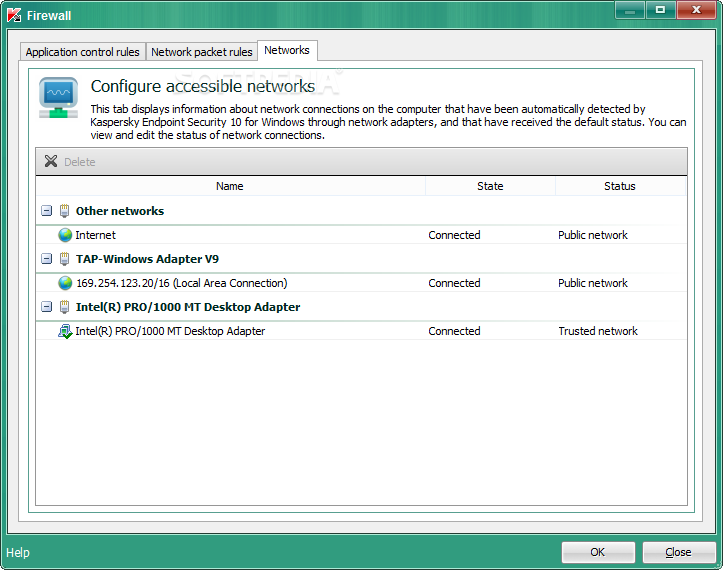The width and height of the screenshot is (723, 570).
Task: Select the bold Intel(R) PRO/1000 MT Desktop Adapter header
Action: [362, 307]
